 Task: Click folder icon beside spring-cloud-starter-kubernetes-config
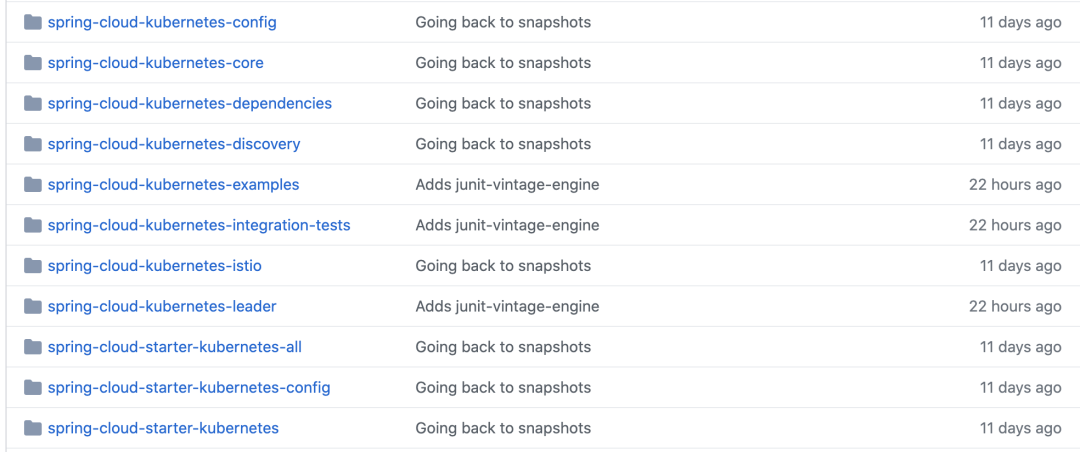[33, 387]
